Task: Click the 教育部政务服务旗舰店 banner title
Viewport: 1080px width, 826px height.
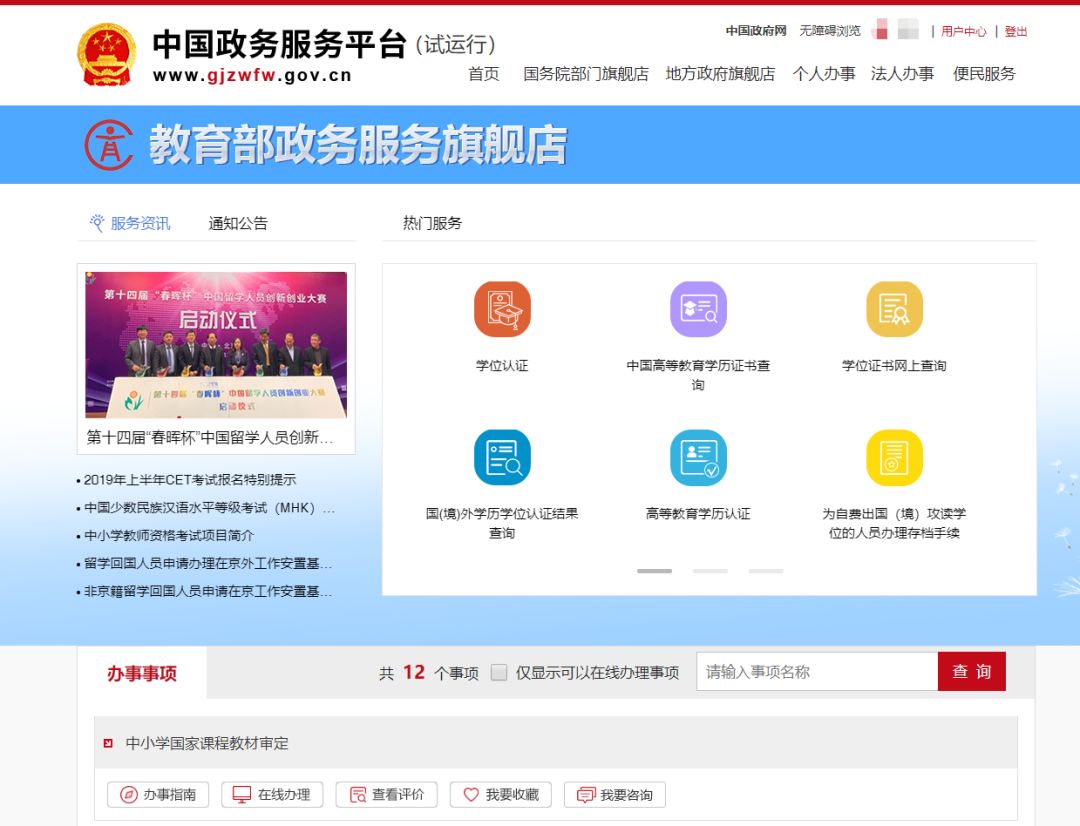Action: (x=358, y=145)
